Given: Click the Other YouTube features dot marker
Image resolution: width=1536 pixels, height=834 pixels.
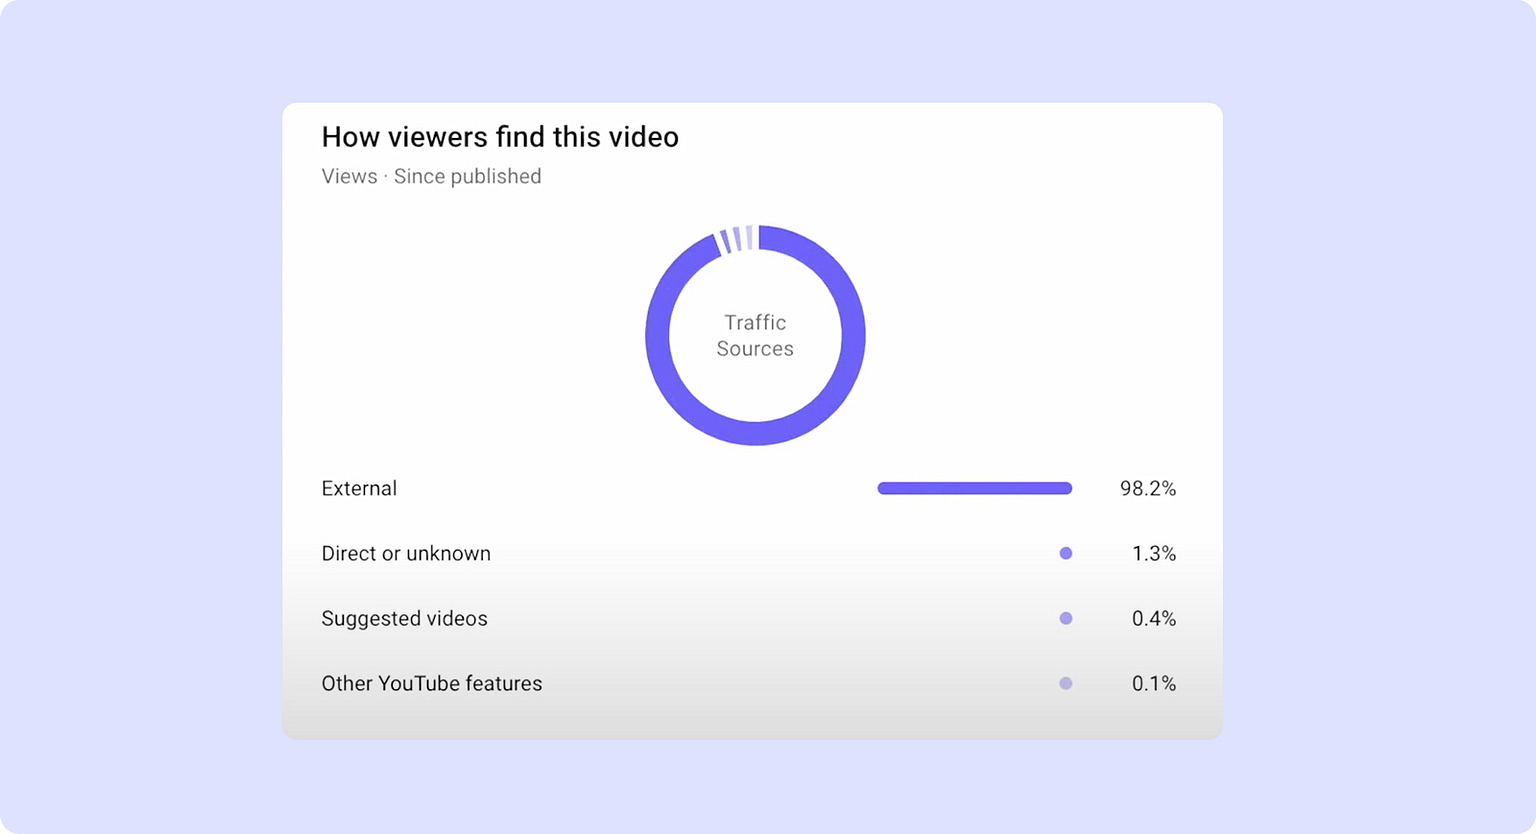Looking at the screenshot, I should point(1066,683).
